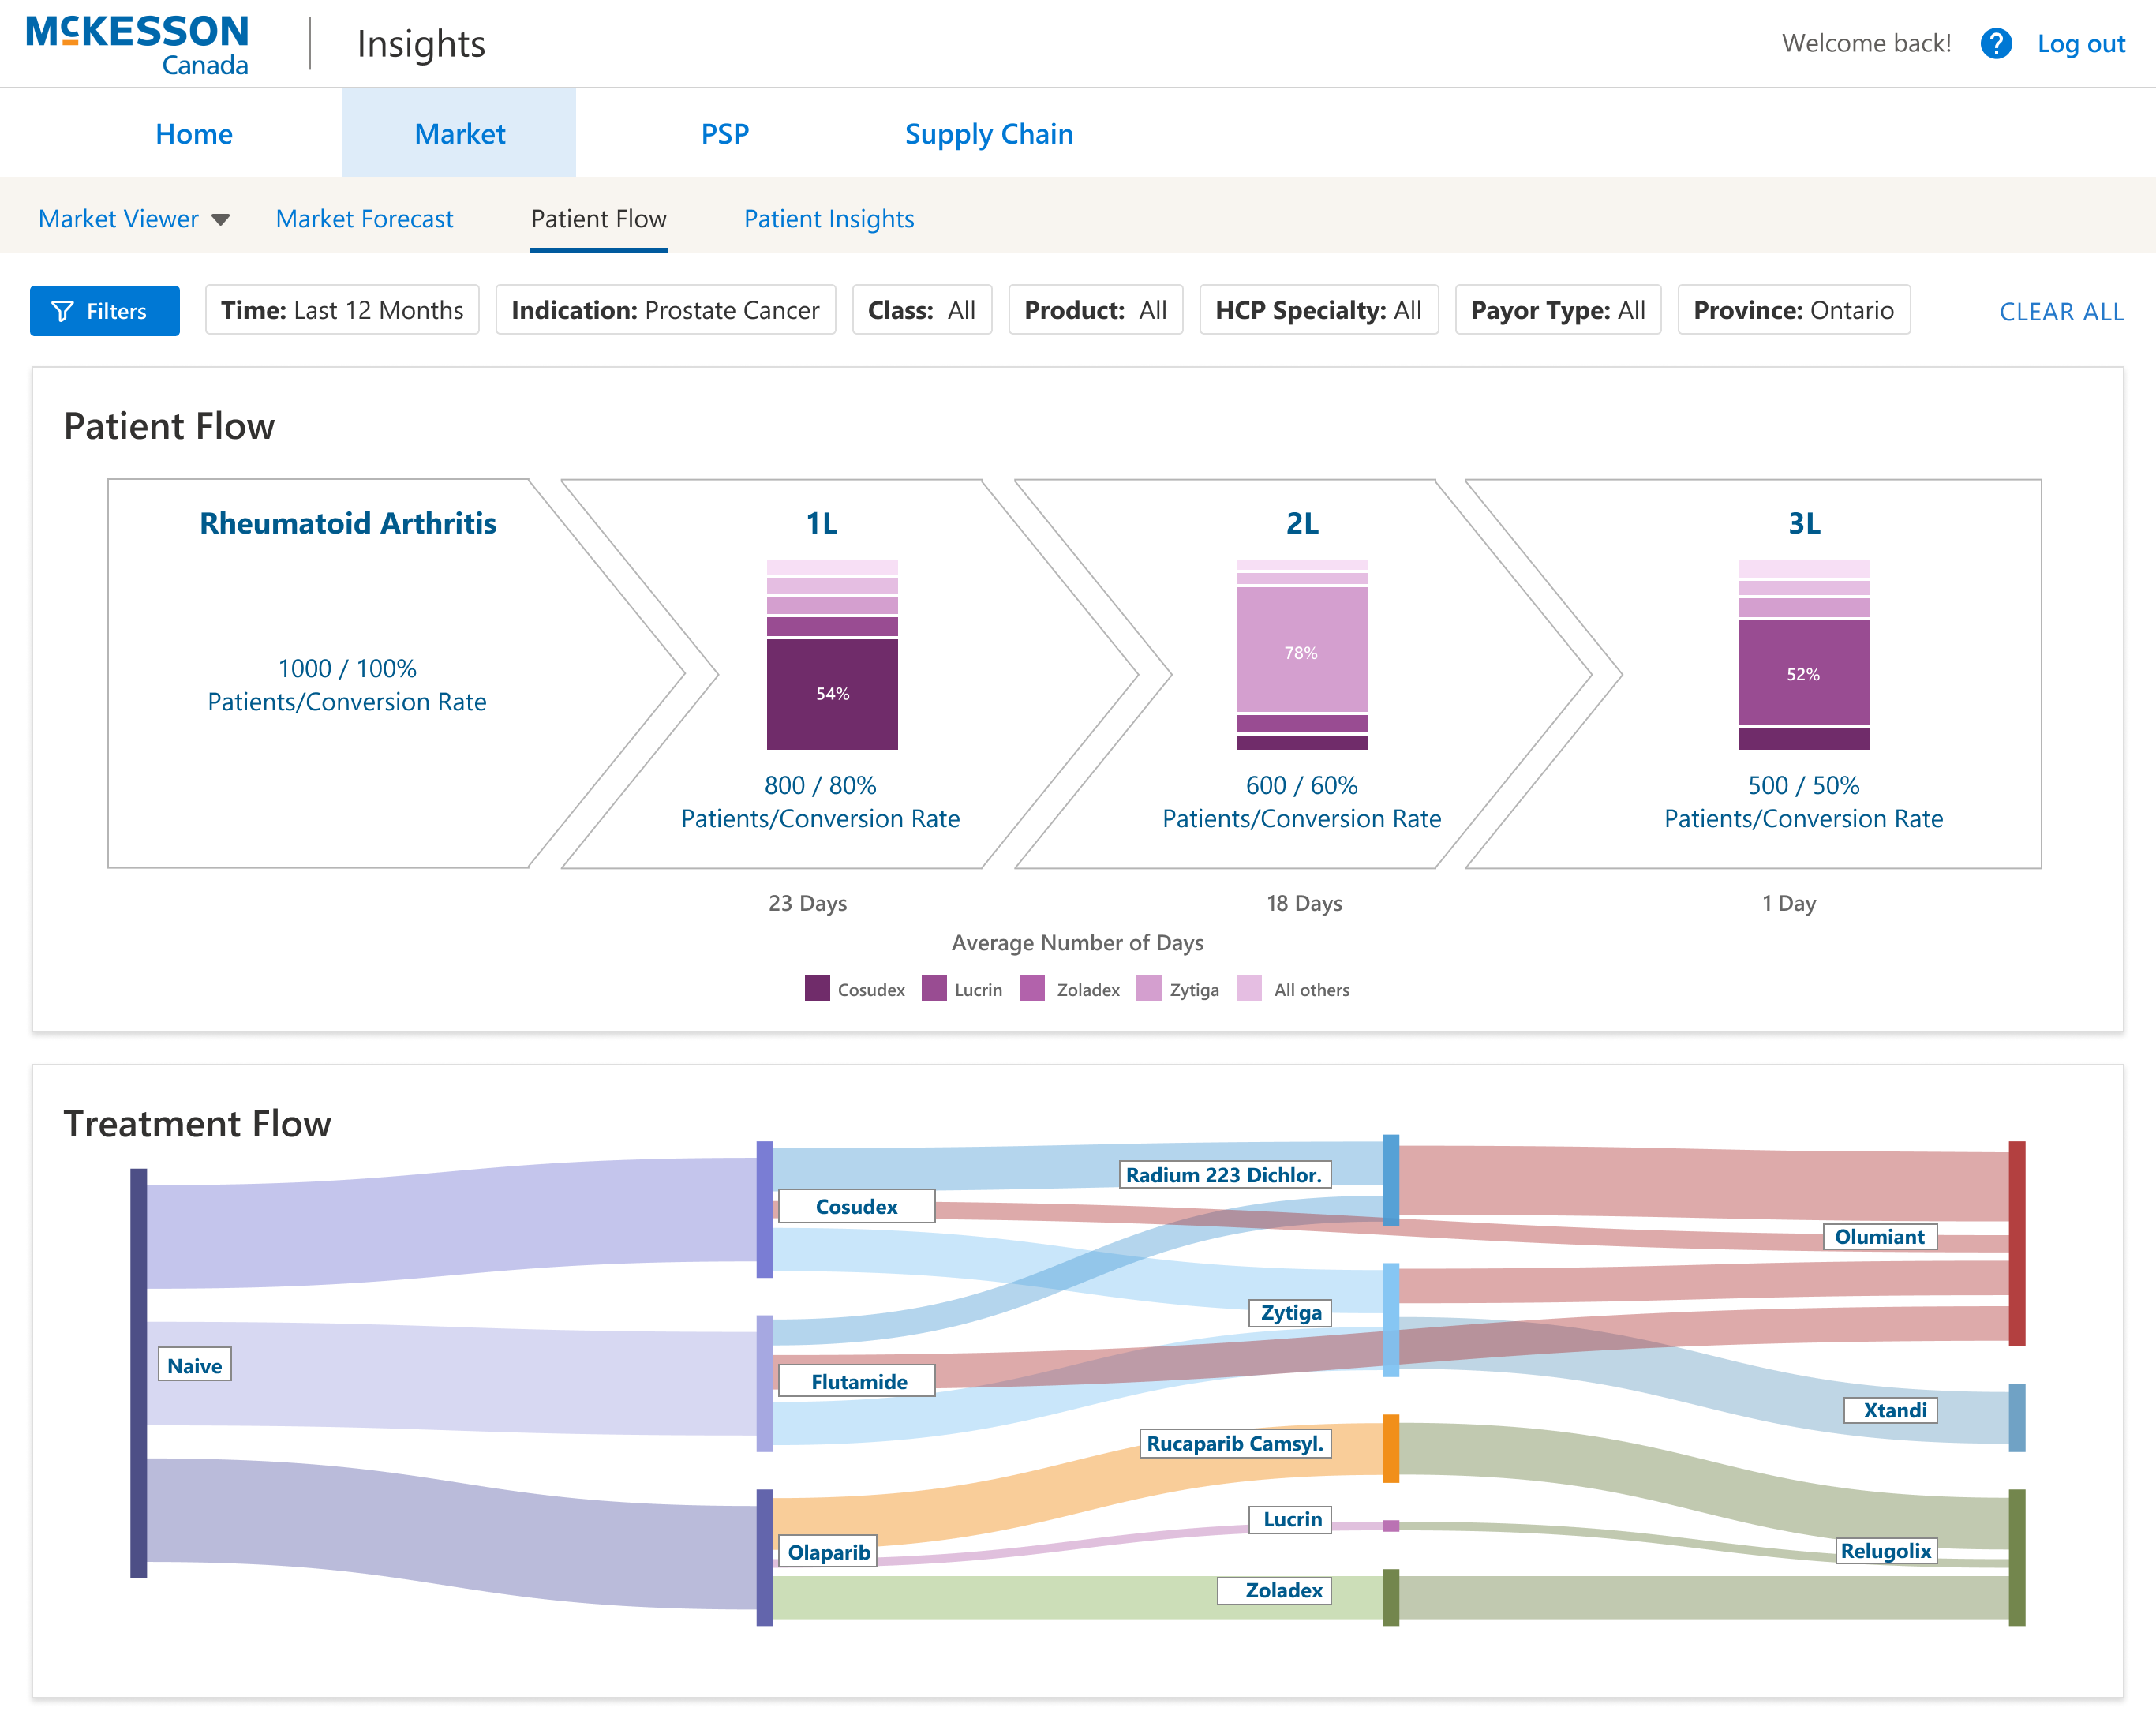The image size is (2156, 1730).
Task: Go to the Home tab
Action: click(x=194, y=134)
